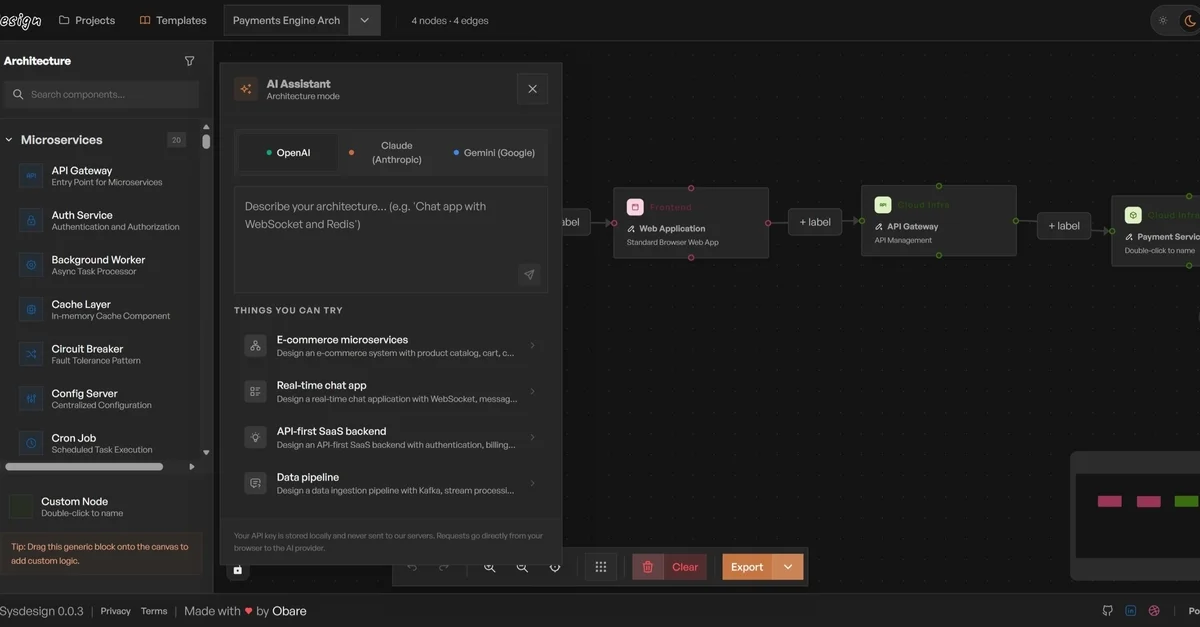
Task: Click the Clear canvas button
Action: [670, 567]
